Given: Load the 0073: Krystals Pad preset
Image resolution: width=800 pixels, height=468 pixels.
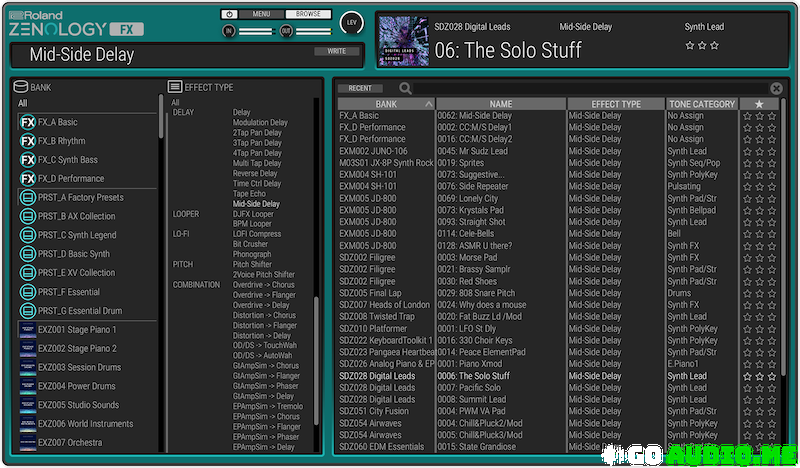Looking at the screenshot, I should 470,210.
